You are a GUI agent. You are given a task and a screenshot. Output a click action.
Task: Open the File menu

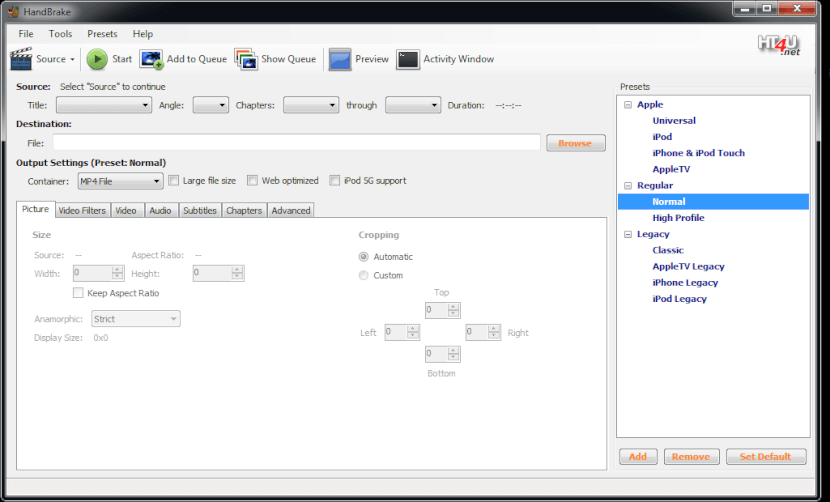[25, 34]
